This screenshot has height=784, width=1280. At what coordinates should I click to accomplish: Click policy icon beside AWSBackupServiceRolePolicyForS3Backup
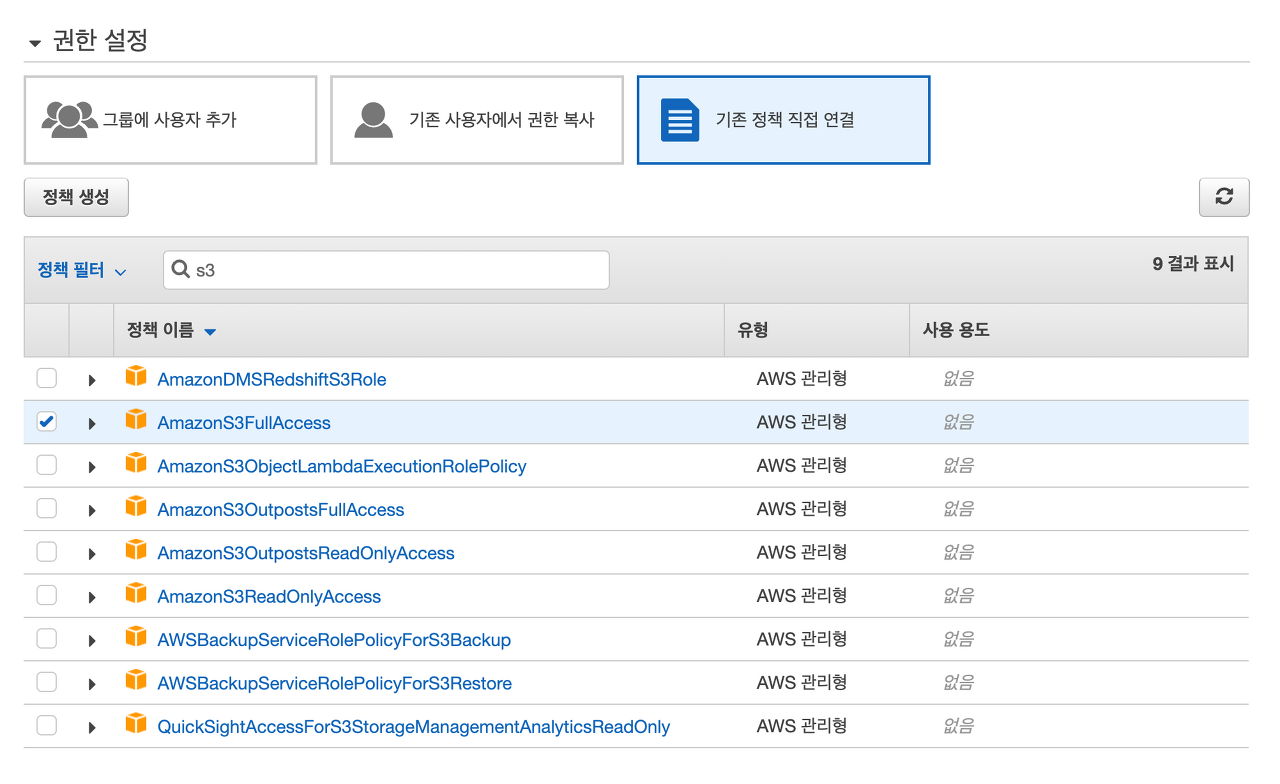pos(136,637)
